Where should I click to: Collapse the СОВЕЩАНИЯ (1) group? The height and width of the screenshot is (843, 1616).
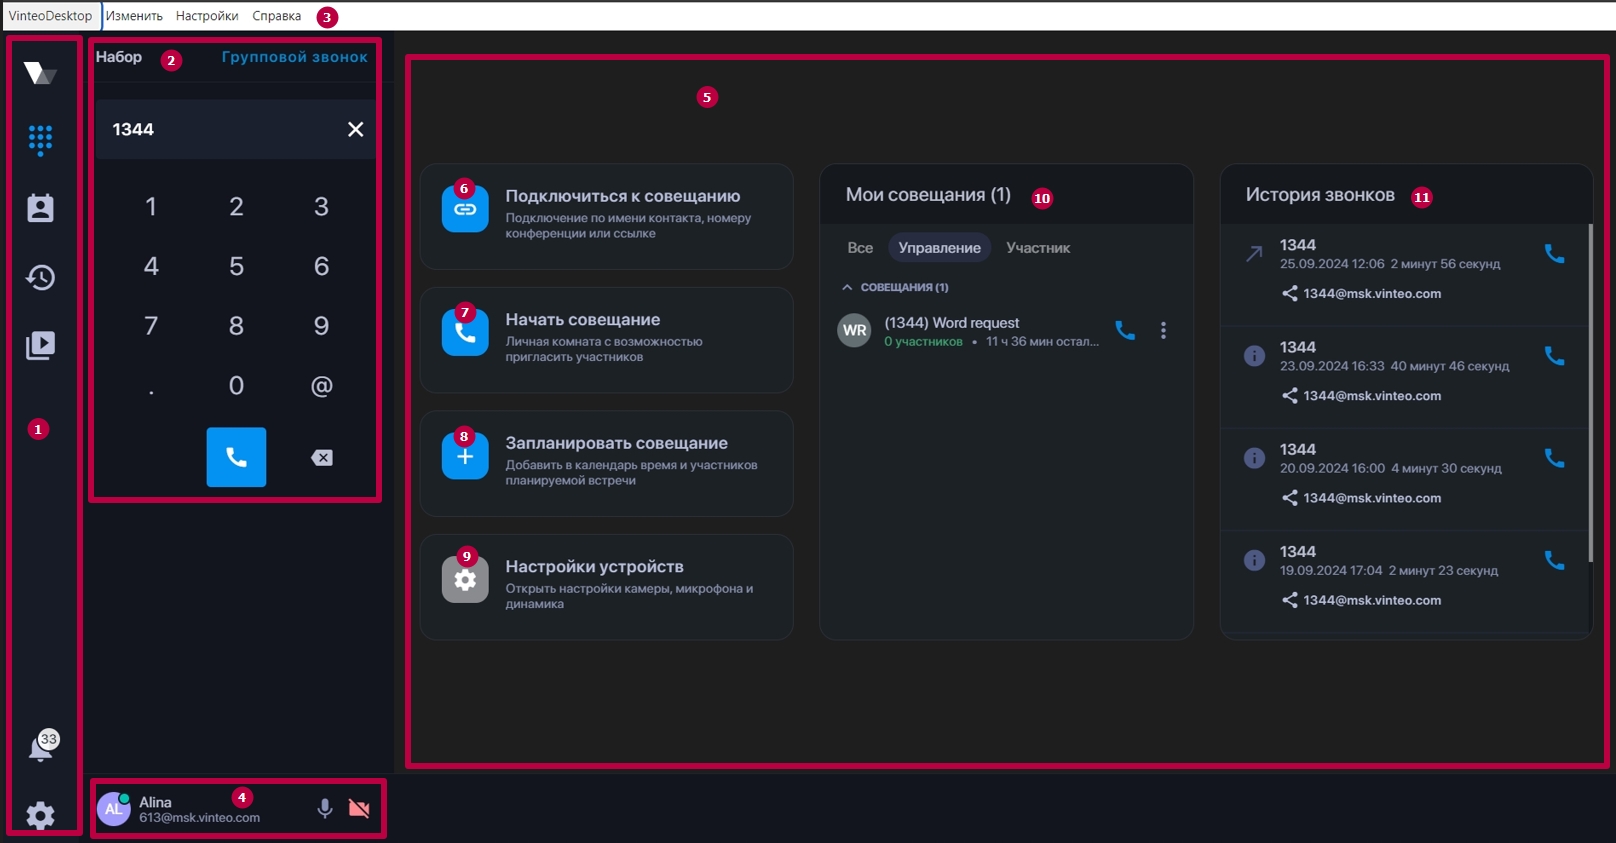point(847,287)
